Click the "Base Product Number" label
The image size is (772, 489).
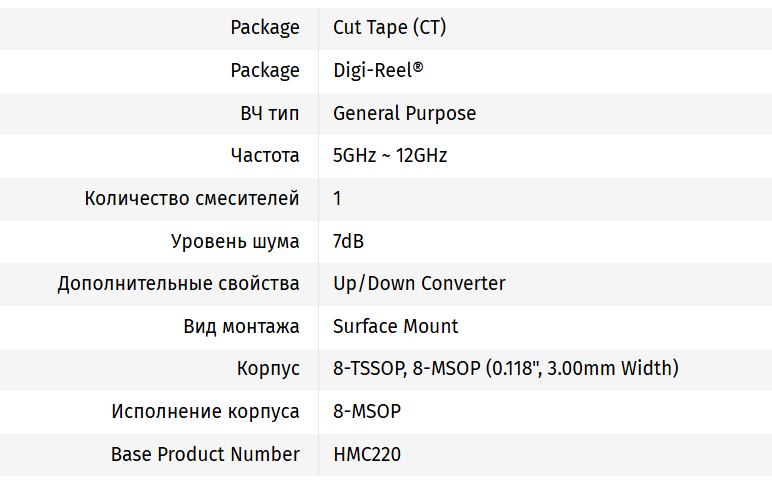205,454
